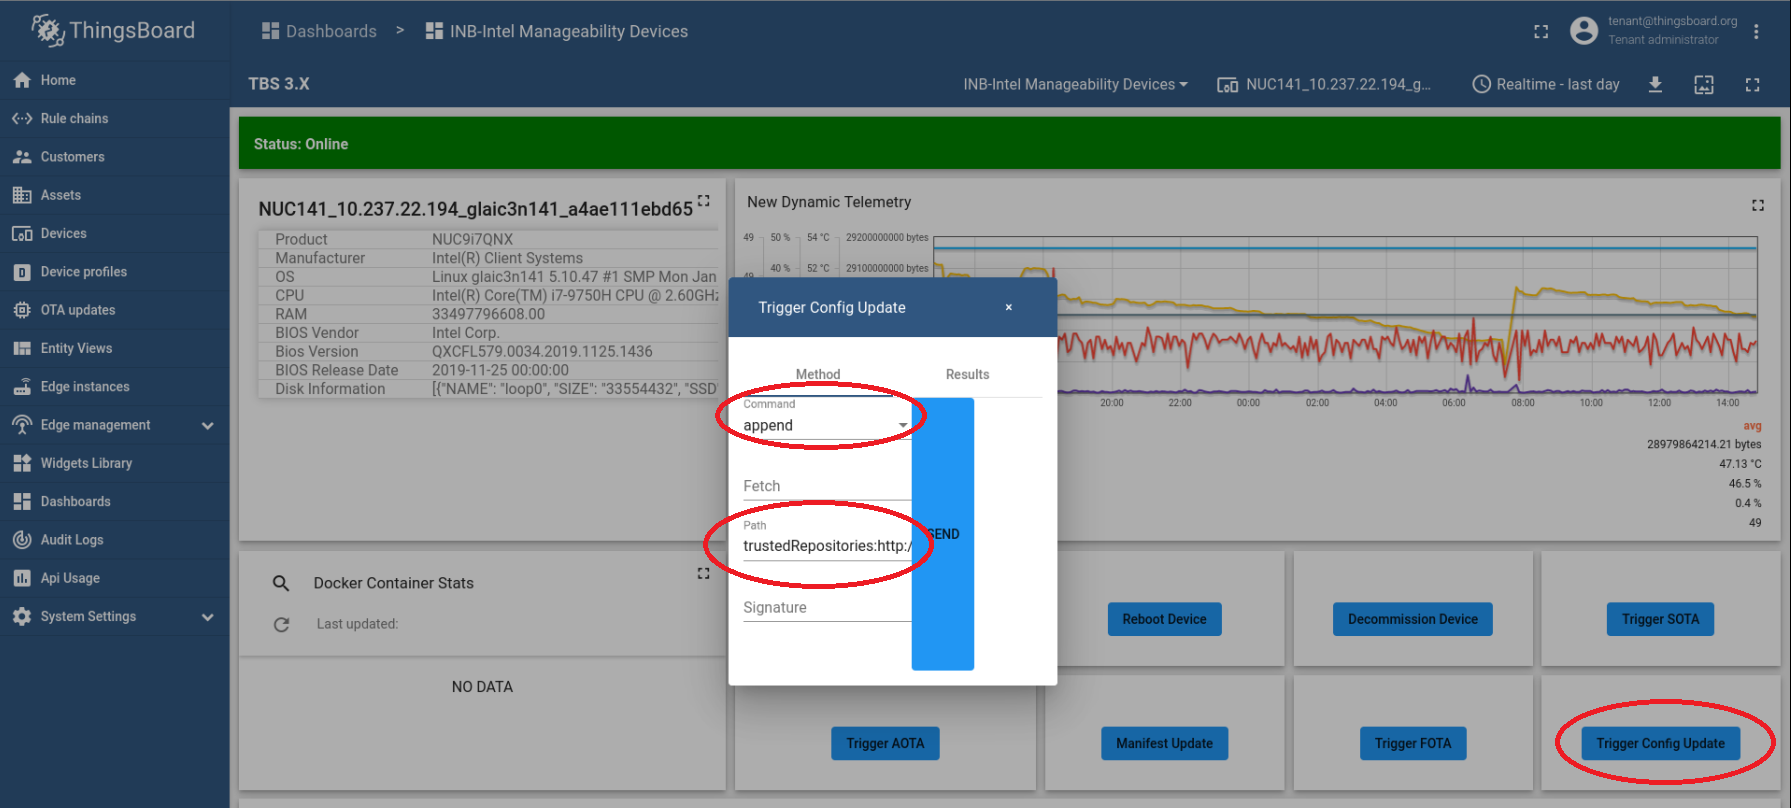Image resolution: width=1791 pixels, height=808 pixels.
Task: Expand New Dynamic Telemetry widget fullscreen
Action: click(1758, 205)
